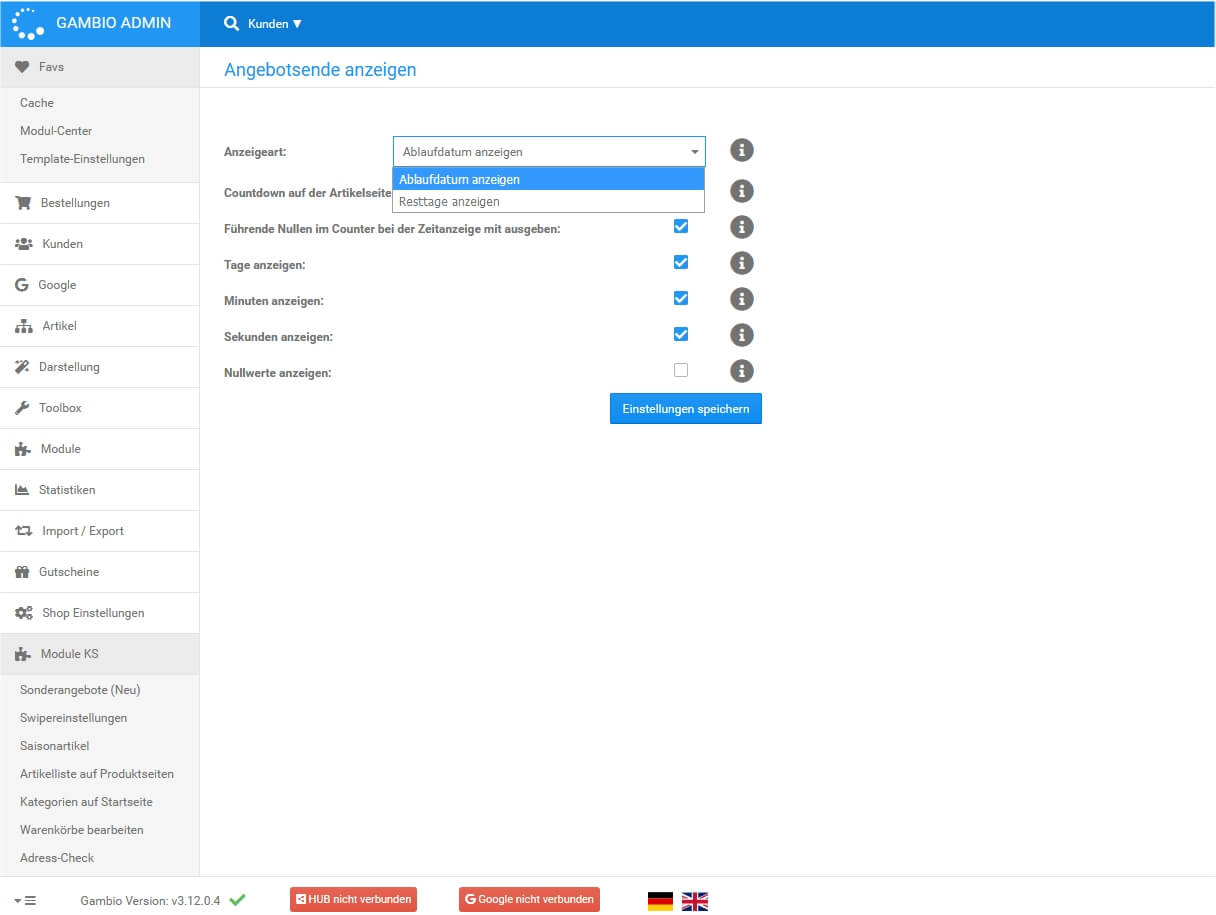
Task: Choose Ablaufdatum anzeigen highlighted option
Action: point(459,180)
